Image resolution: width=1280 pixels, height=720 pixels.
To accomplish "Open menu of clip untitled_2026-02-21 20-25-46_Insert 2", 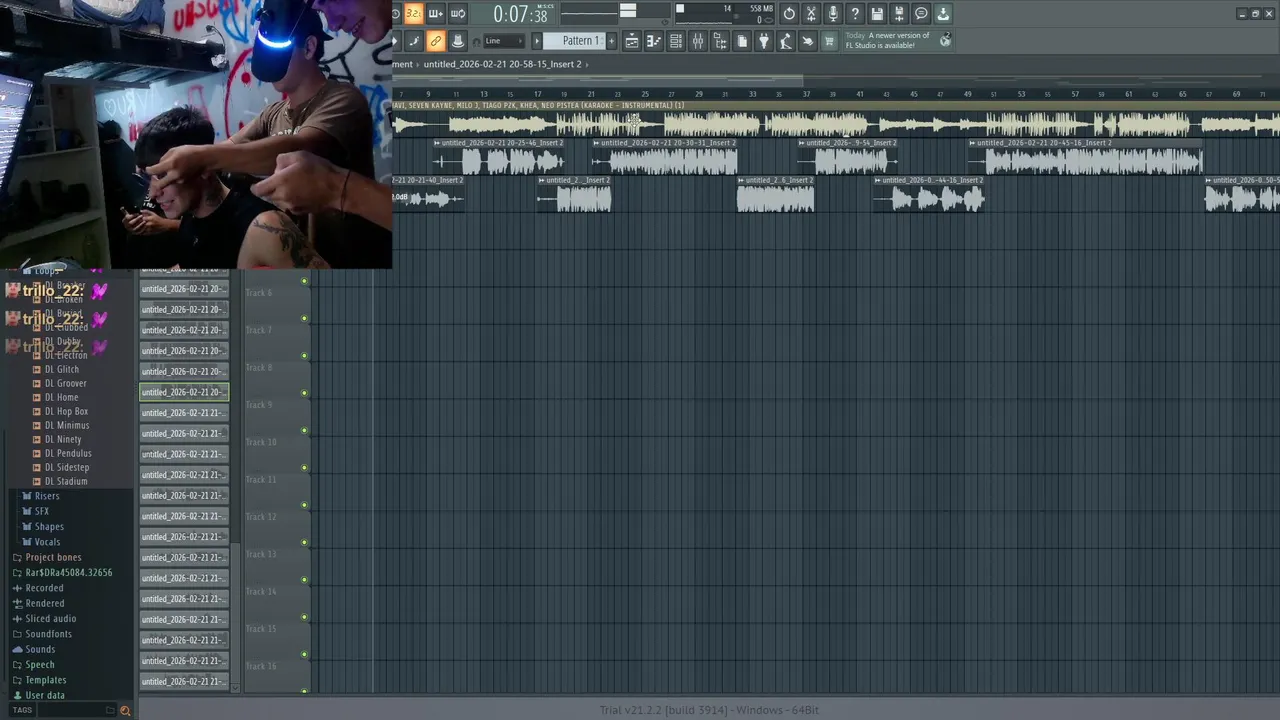I will click(437, 143).
